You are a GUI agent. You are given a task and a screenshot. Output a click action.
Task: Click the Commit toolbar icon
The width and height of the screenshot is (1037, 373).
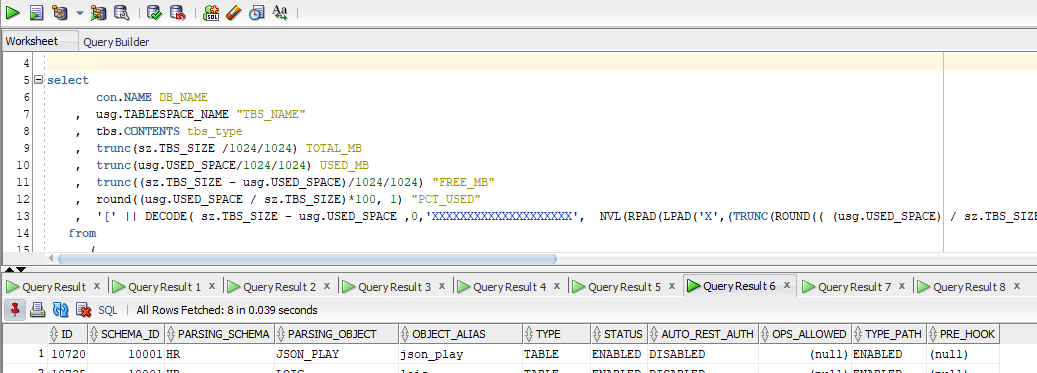[x=154, y=12]
